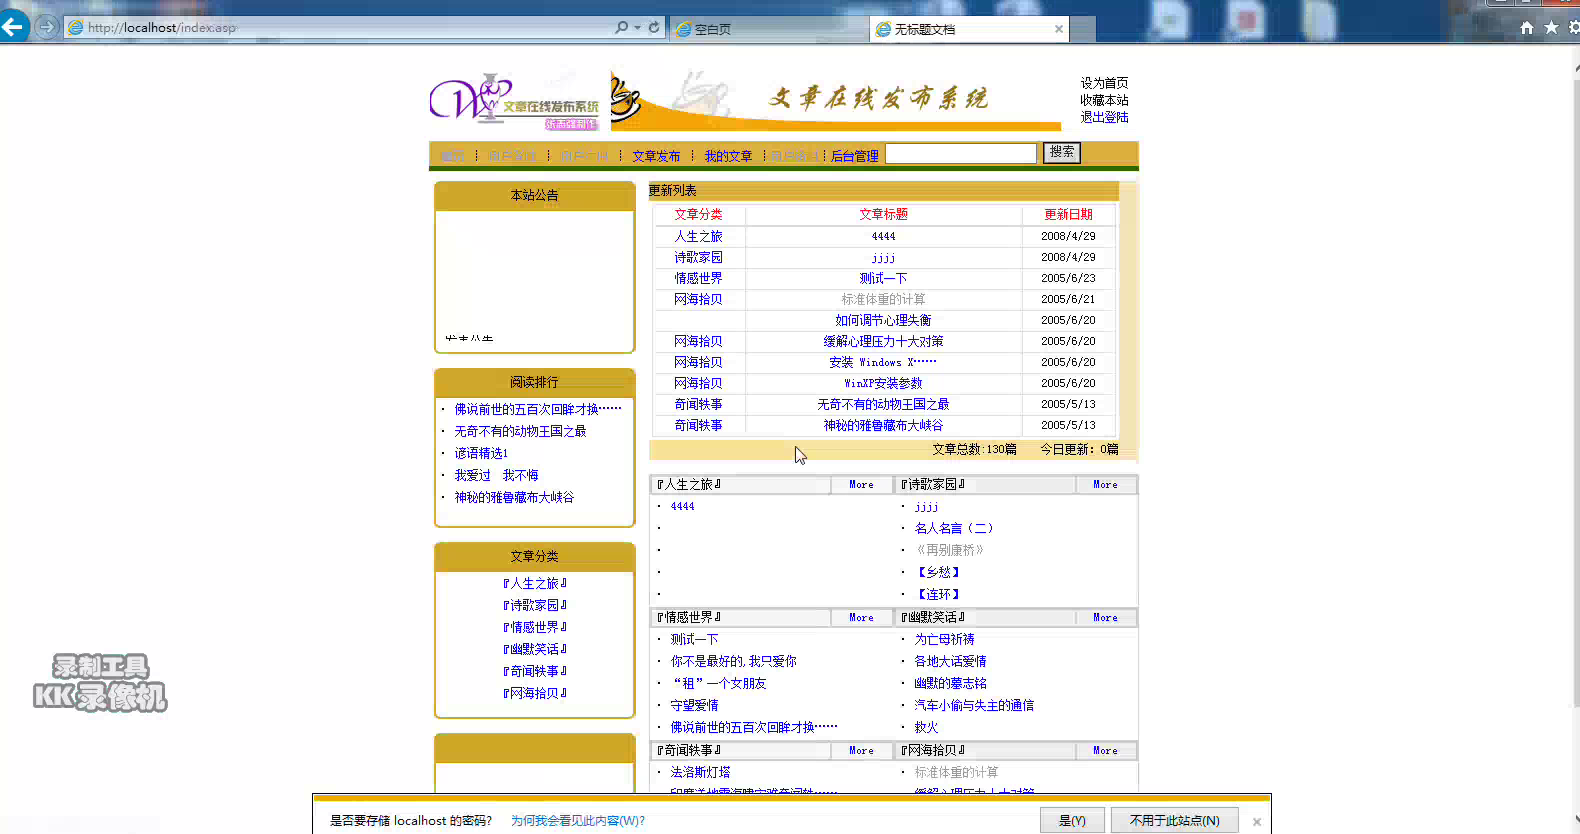
Task: Open 如何调节心理失衡 article
Action: [883, 321]
